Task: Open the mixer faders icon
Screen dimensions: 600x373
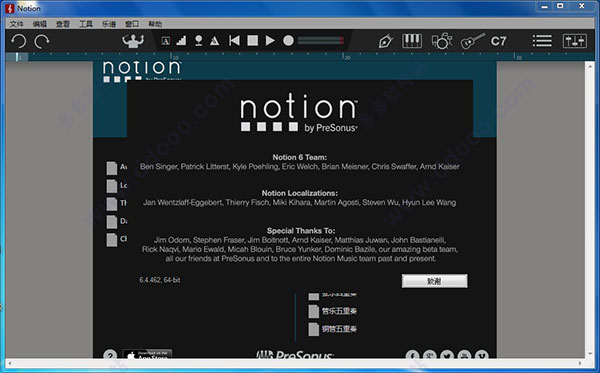Action: pos(574,41)
